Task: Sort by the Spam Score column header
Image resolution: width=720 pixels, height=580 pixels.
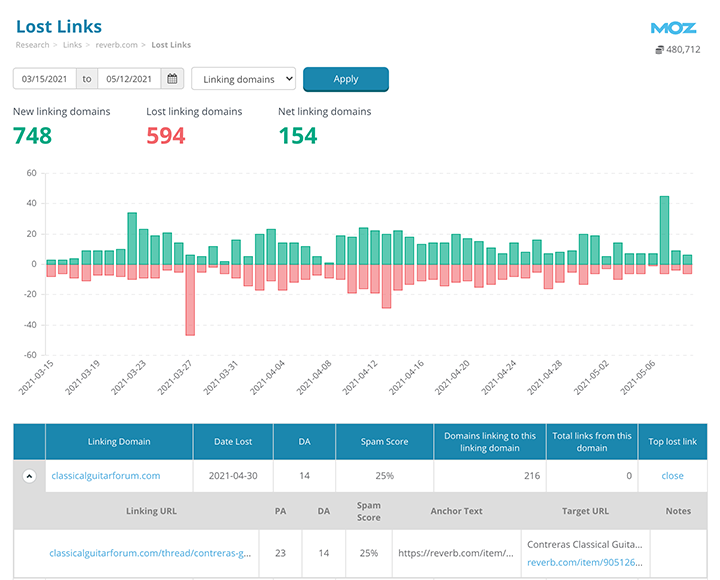Action: click(382, 442)
